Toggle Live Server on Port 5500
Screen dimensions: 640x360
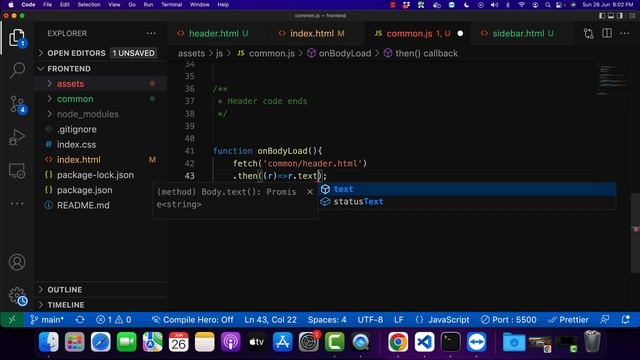pos(509,320)
